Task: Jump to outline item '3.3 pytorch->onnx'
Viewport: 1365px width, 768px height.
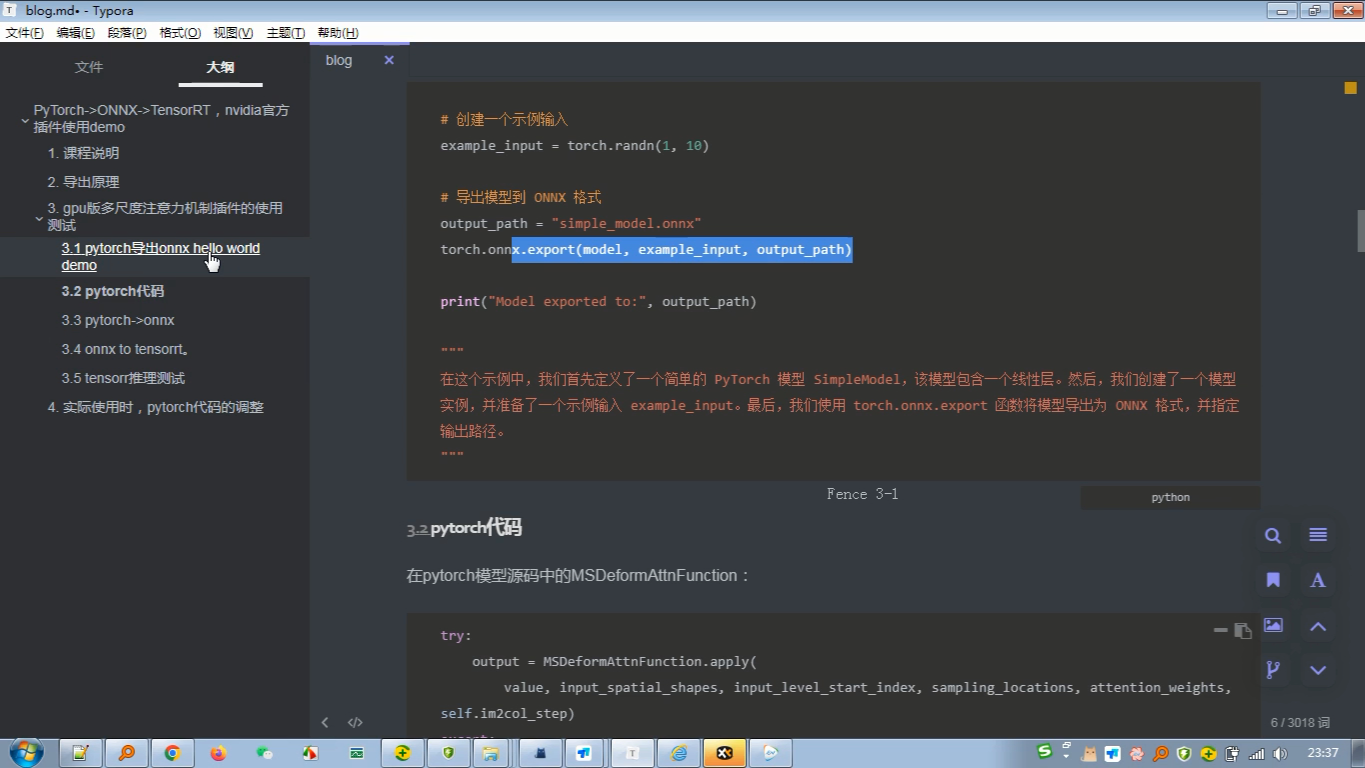Action: coord(118,320)
